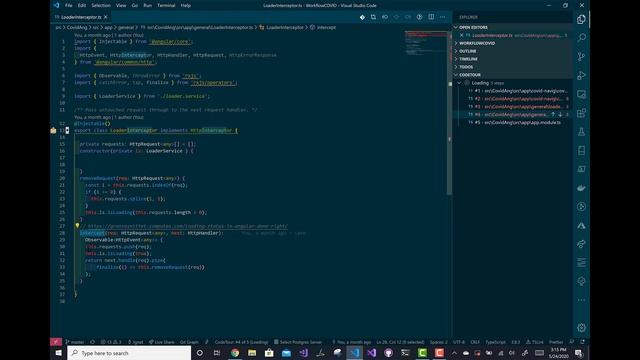Click the TypeScript language mode indicator

coord(495,342)
